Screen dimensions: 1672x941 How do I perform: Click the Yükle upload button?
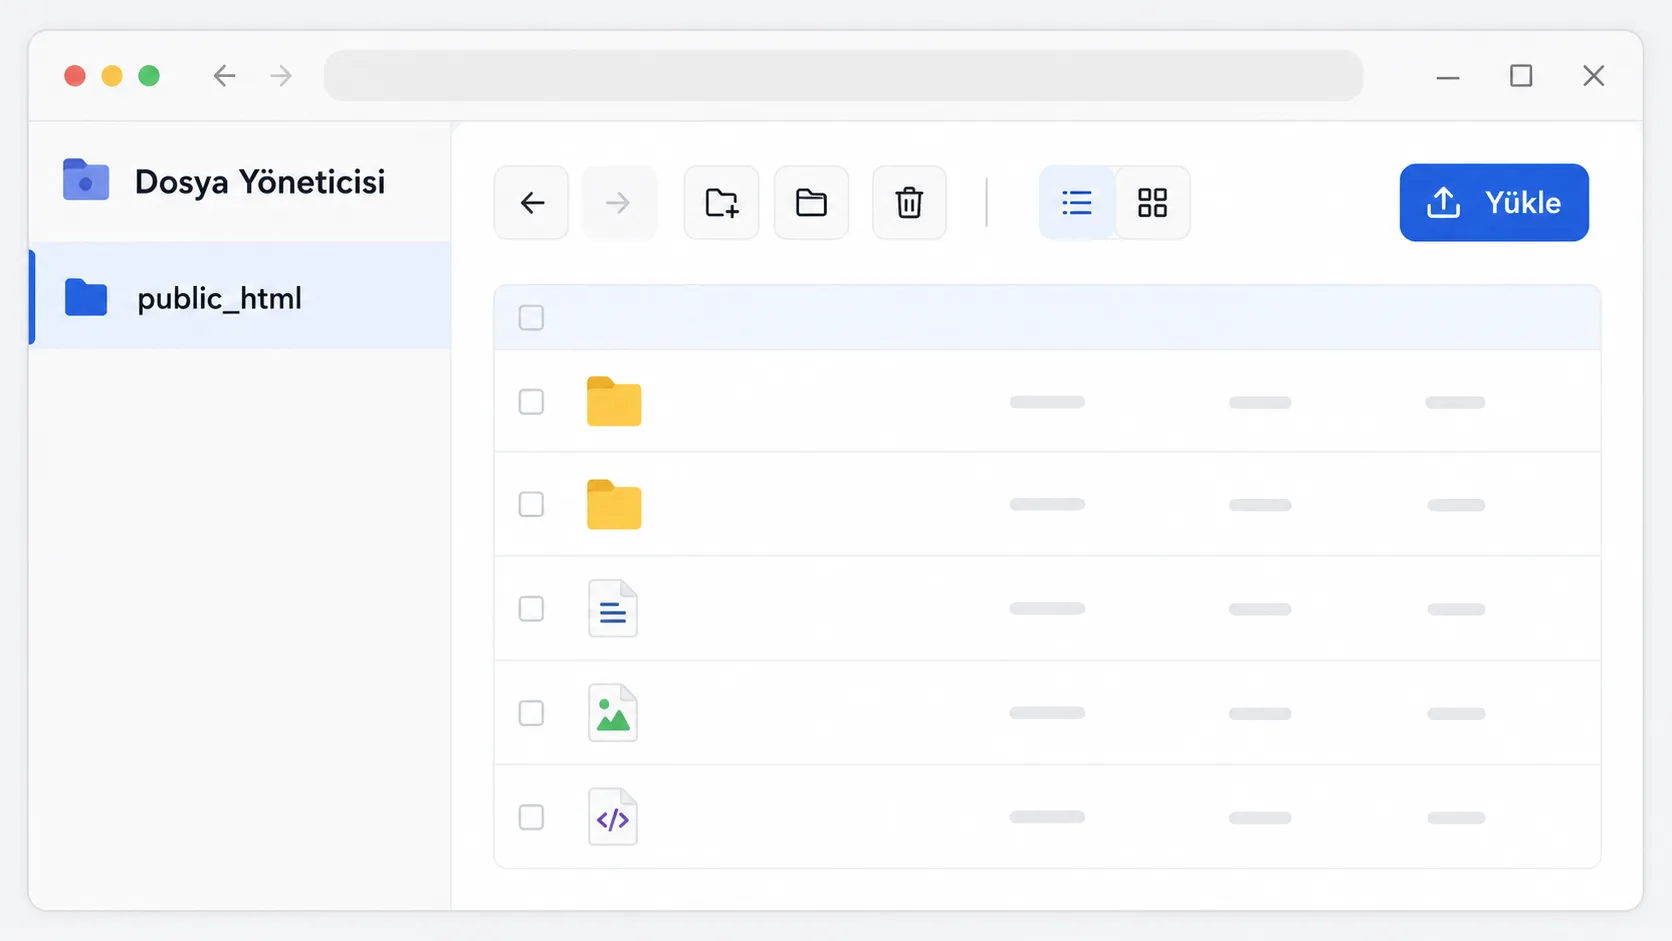1494,203
